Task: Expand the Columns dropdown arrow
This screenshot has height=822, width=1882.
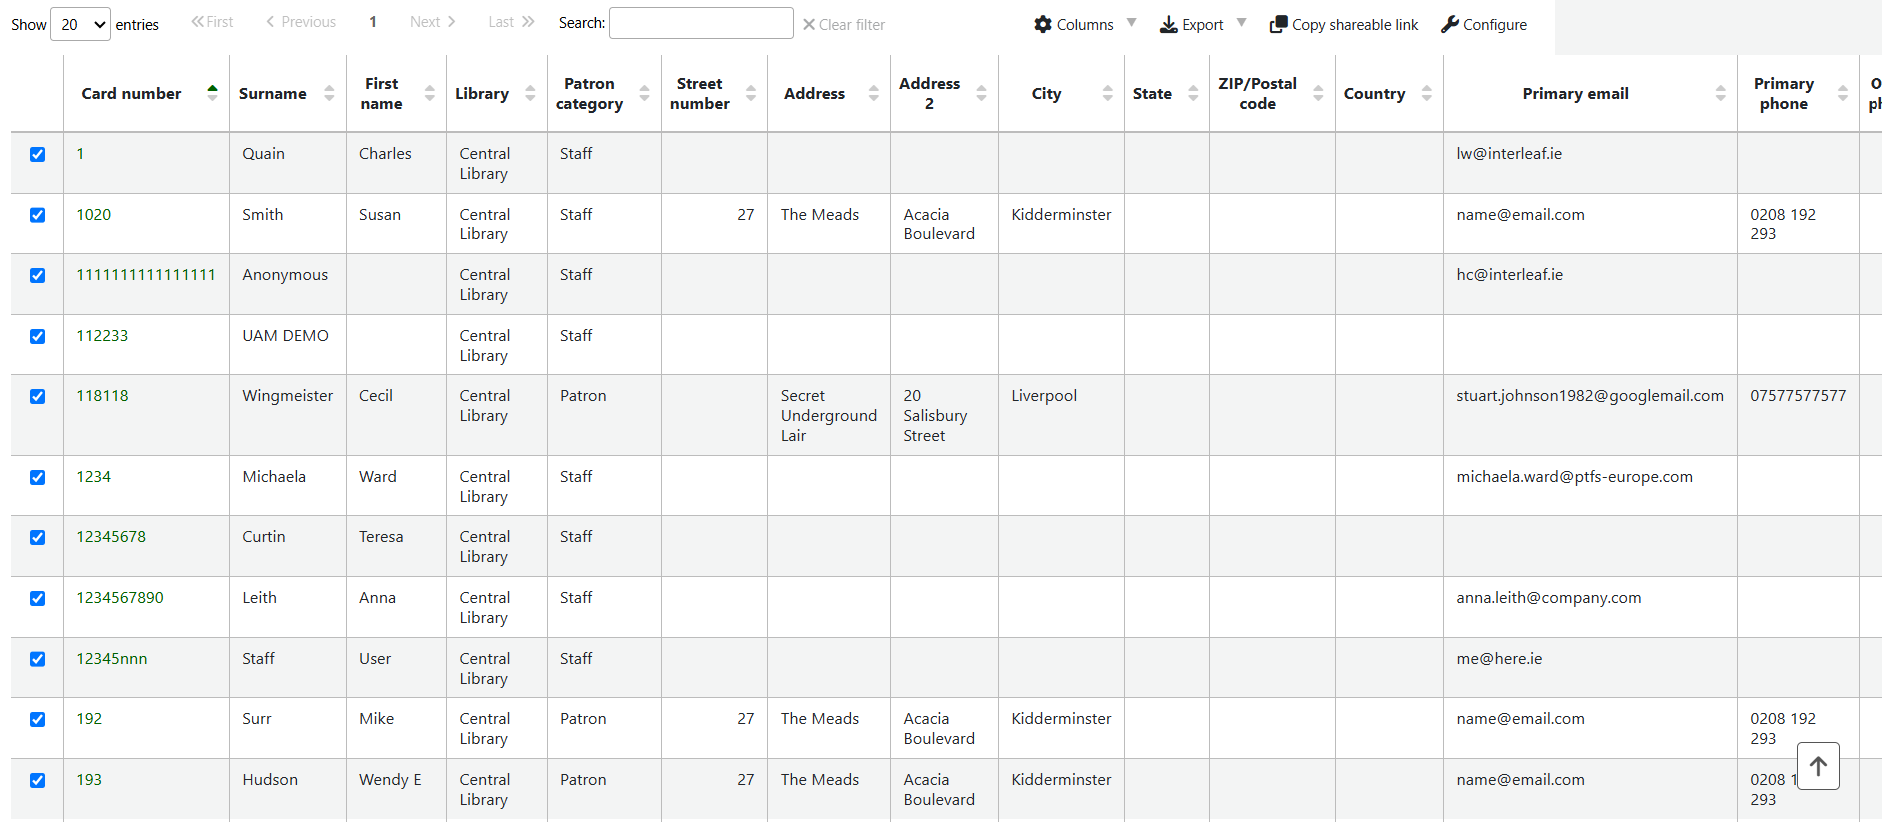Action: pyautogui.click(x=1131, y=23)
